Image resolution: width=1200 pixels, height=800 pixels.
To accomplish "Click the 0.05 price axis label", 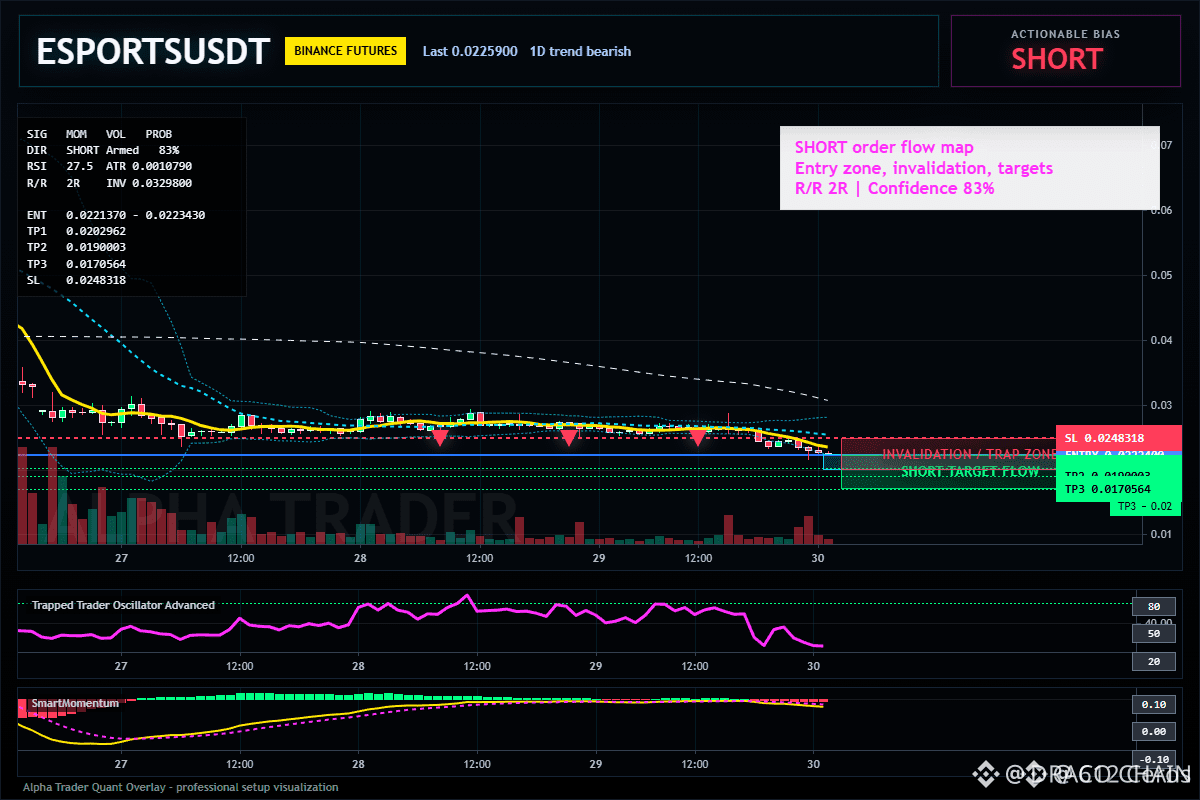I will coord(1160,276).
